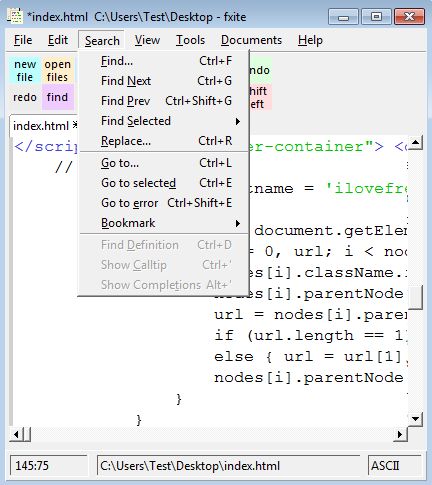Viewport: 432px width, 485px height.
Task: Click horizontal scrollbar left arrow
Action: tap(16, 434)
